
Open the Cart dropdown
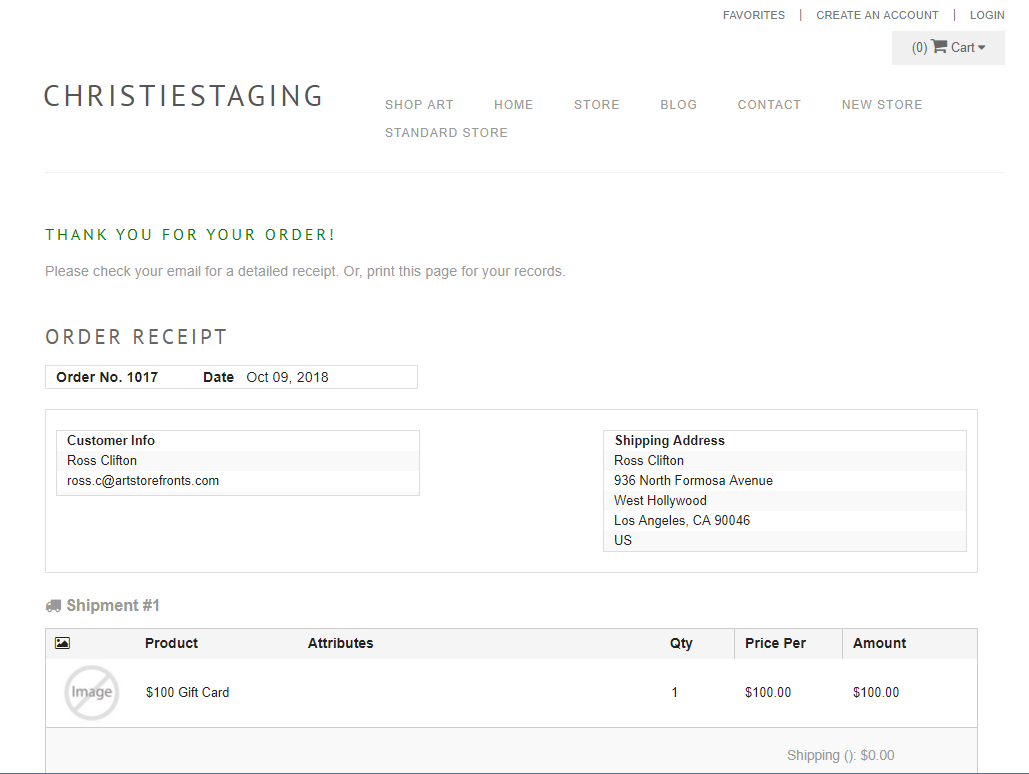pyautogui.click(x=964, y=46)
